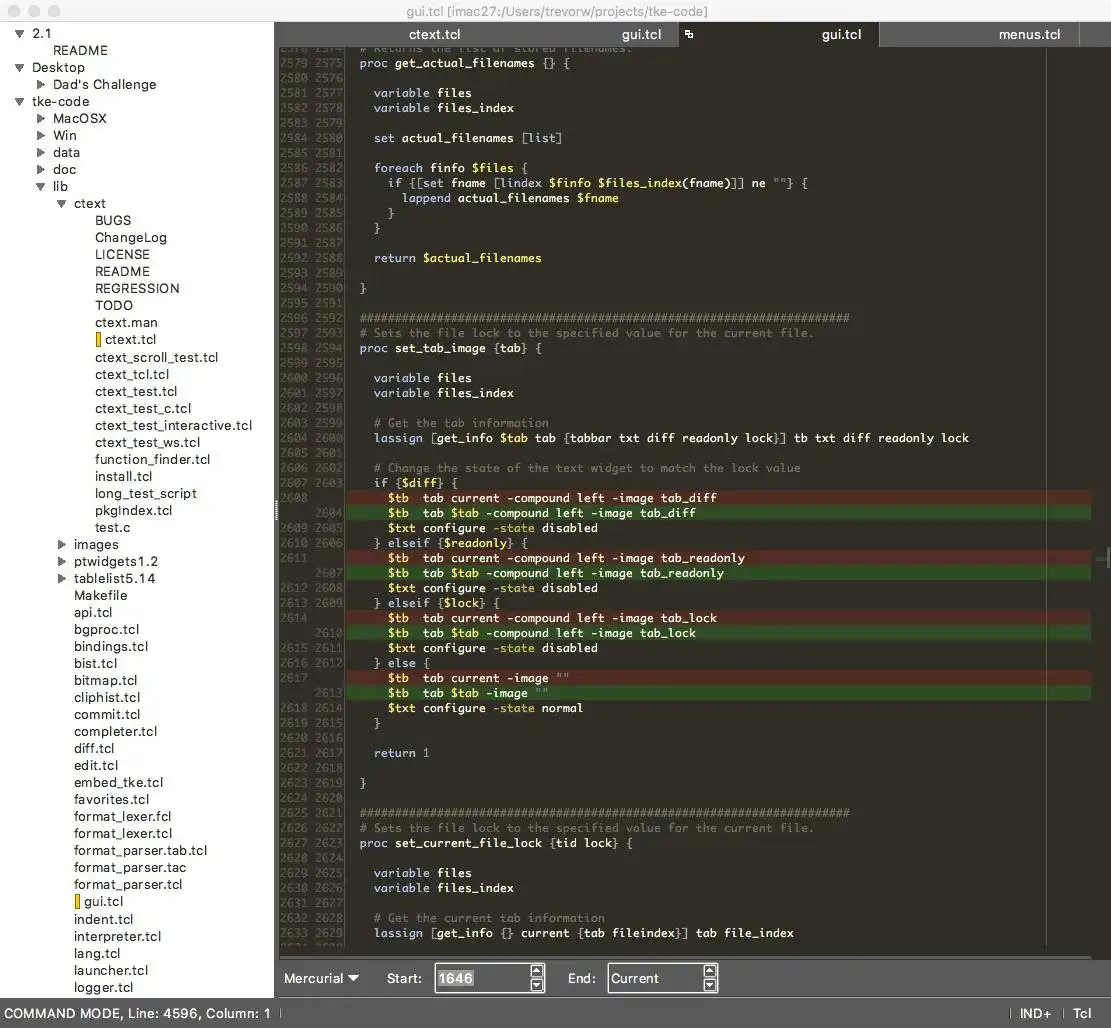Collapse the 2.1 folder
Viewport: 1111px width, 1028px height.
[20, 33]
